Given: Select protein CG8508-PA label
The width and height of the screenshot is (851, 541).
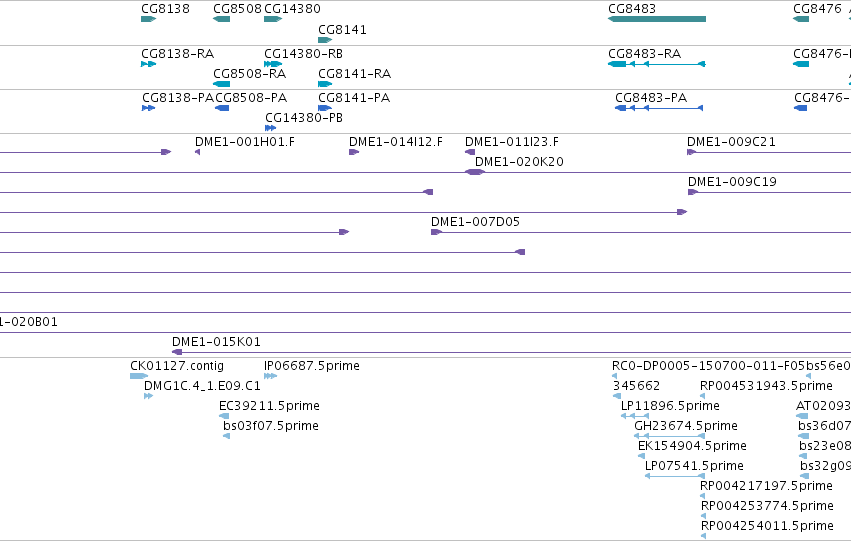Looking at the screenshot, I should 251,98.
